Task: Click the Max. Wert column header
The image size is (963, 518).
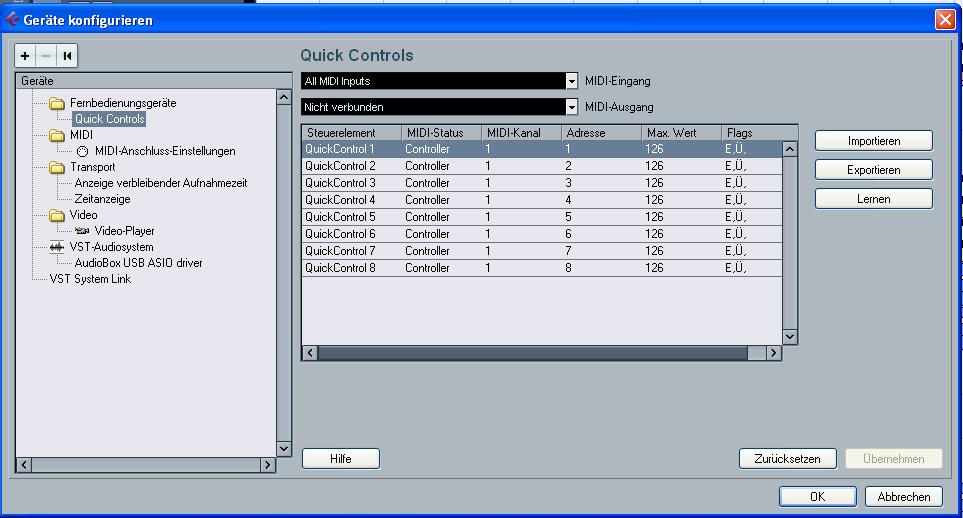Action: pyautogui.click(x=680, y=133)
